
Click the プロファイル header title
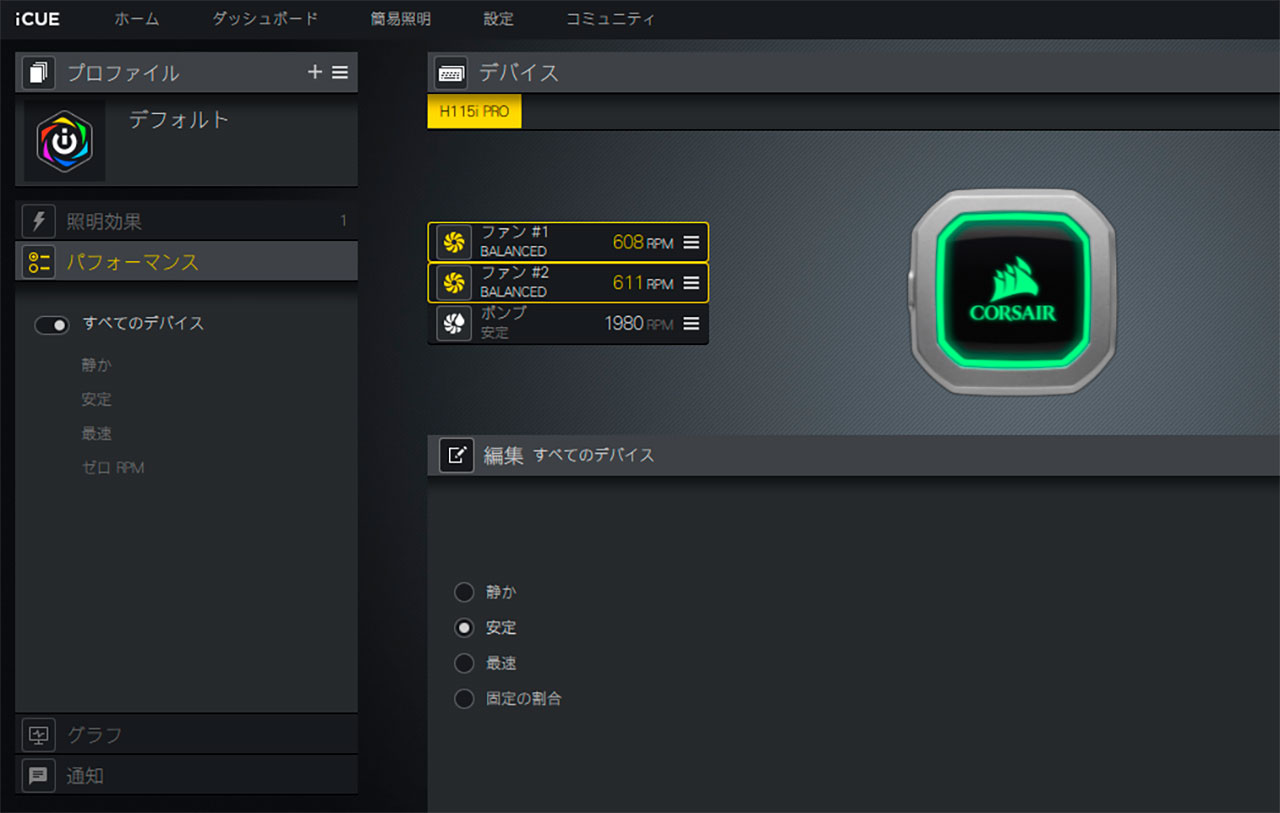point(123,72)
